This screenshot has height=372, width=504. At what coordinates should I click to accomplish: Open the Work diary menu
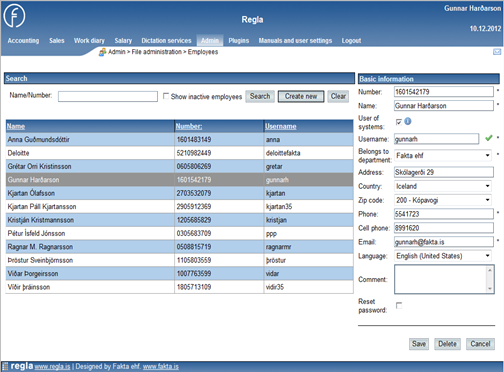[89, 41]
